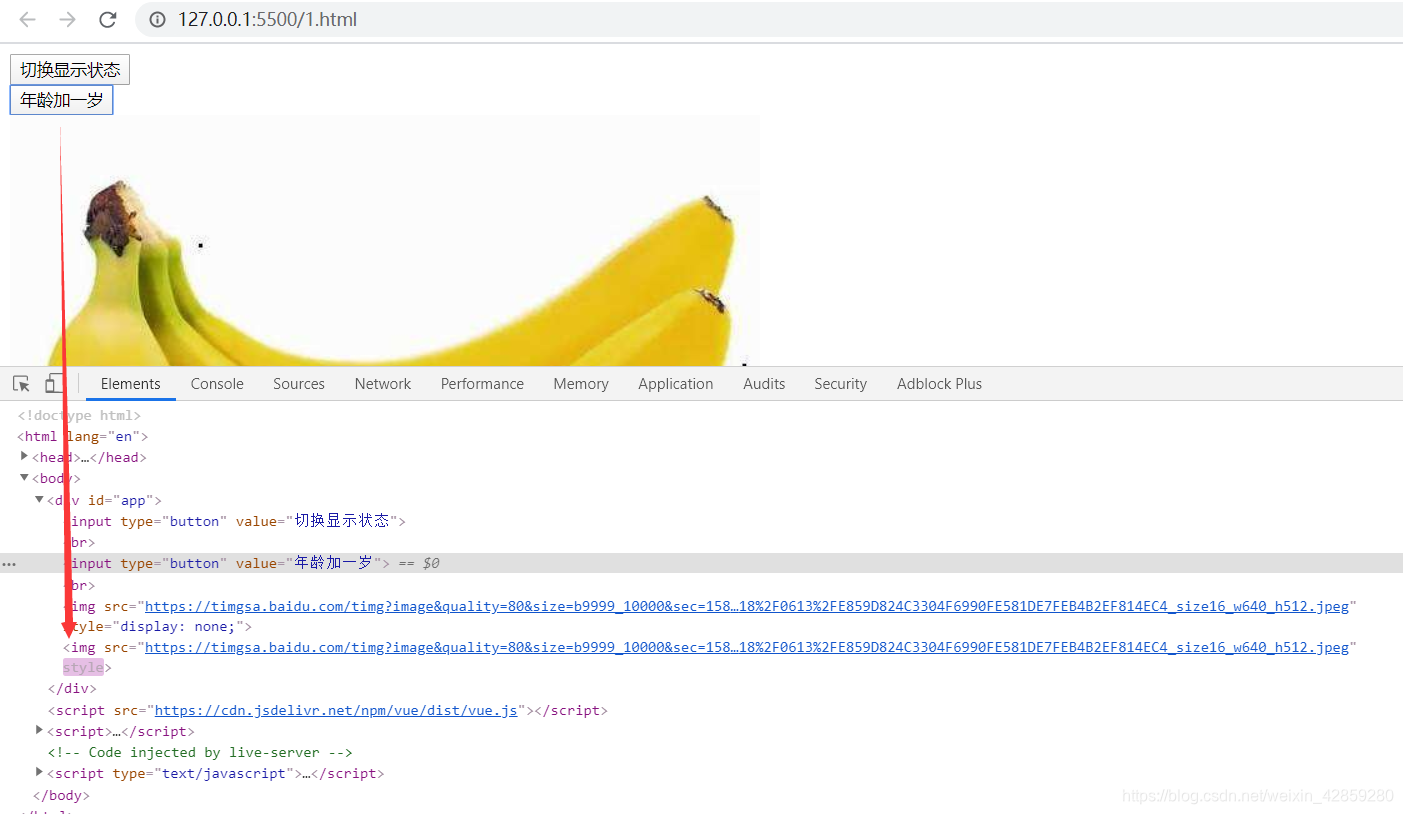Viewport: 1403px width, 814px height.
Task: Expand the collapsed <script>…</script> node
Action: click(x=39, y=731)
